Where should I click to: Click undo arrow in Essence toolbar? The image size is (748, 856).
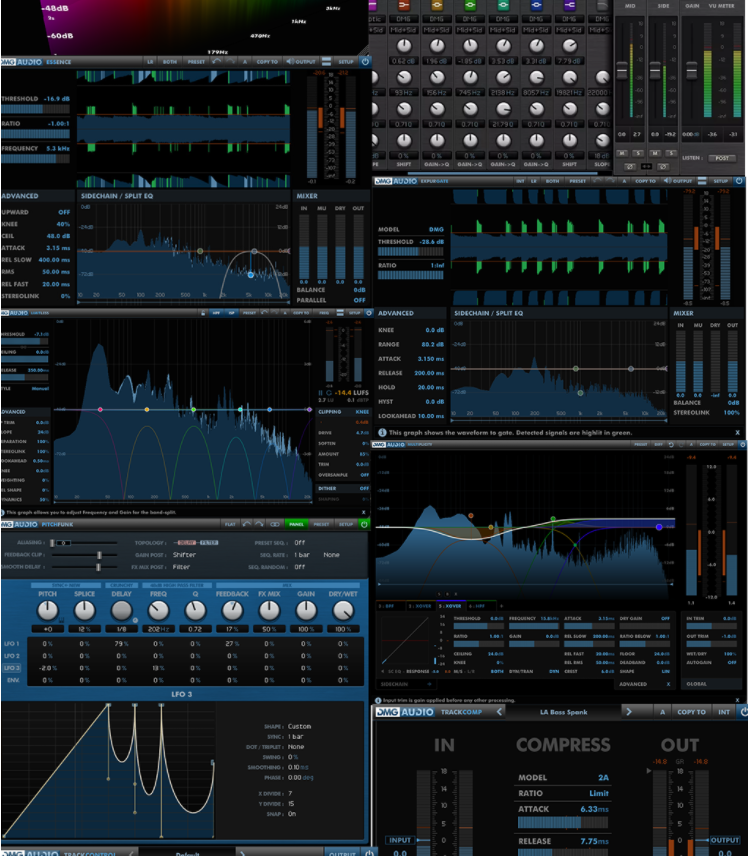coord(217,62)
